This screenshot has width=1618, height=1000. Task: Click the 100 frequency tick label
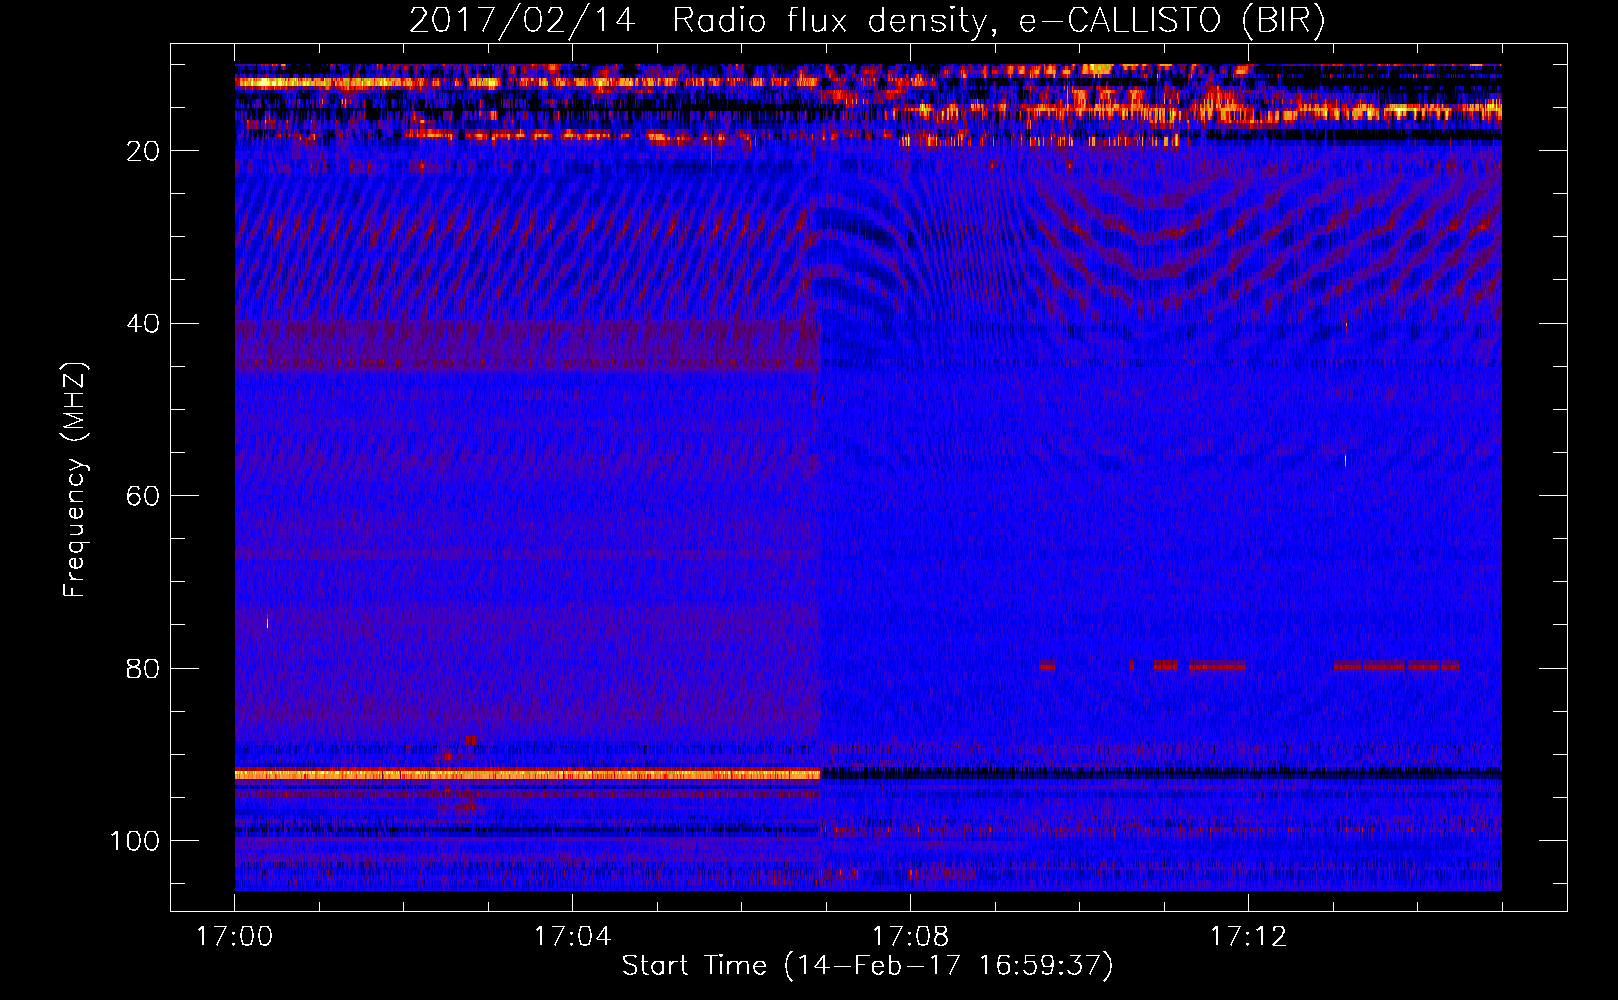tap(135, 841)
